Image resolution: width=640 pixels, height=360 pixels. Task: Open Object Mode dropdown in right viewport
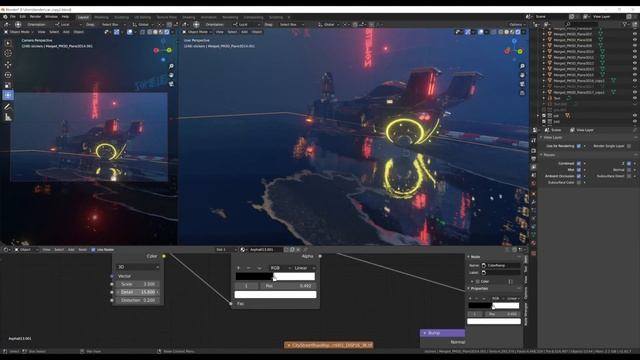(198, 32)
